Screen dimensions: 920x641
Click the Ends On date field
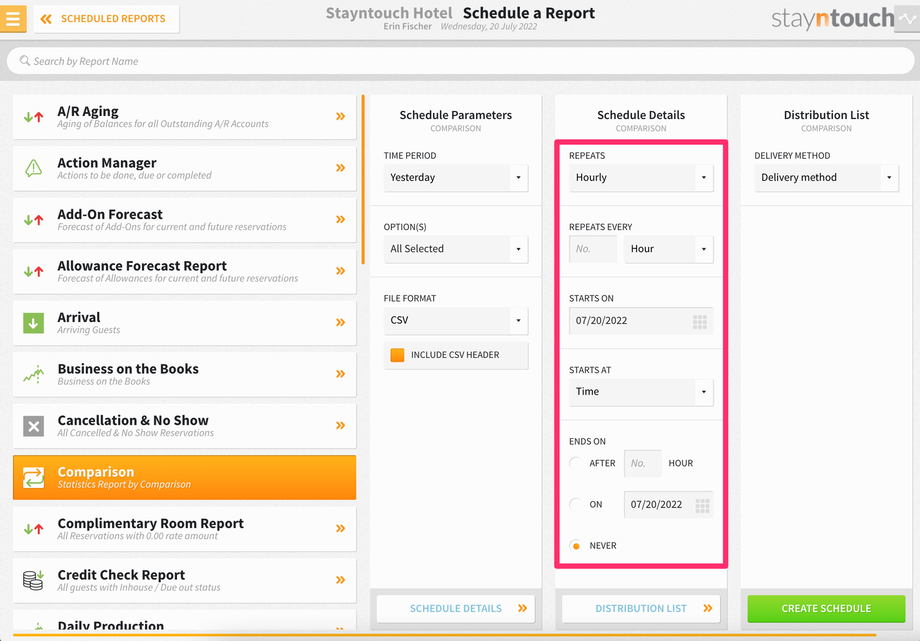[668, 505]
